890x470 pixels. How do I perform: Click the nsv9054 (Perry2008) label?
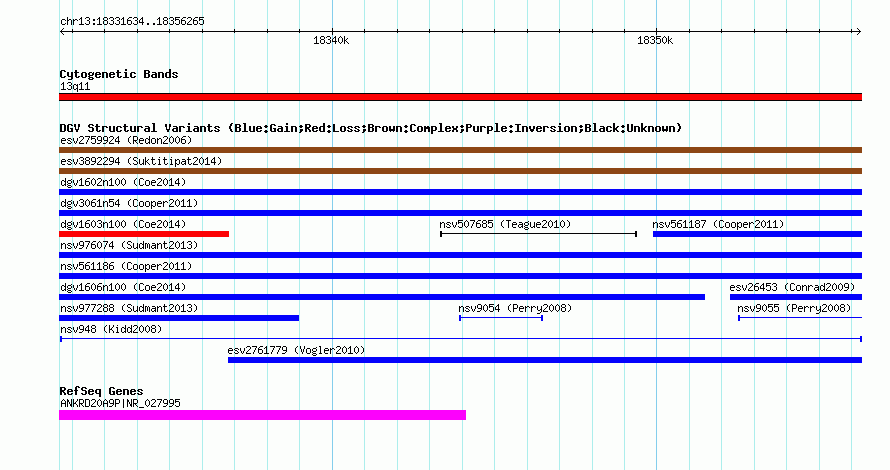(x=515, y=308)
